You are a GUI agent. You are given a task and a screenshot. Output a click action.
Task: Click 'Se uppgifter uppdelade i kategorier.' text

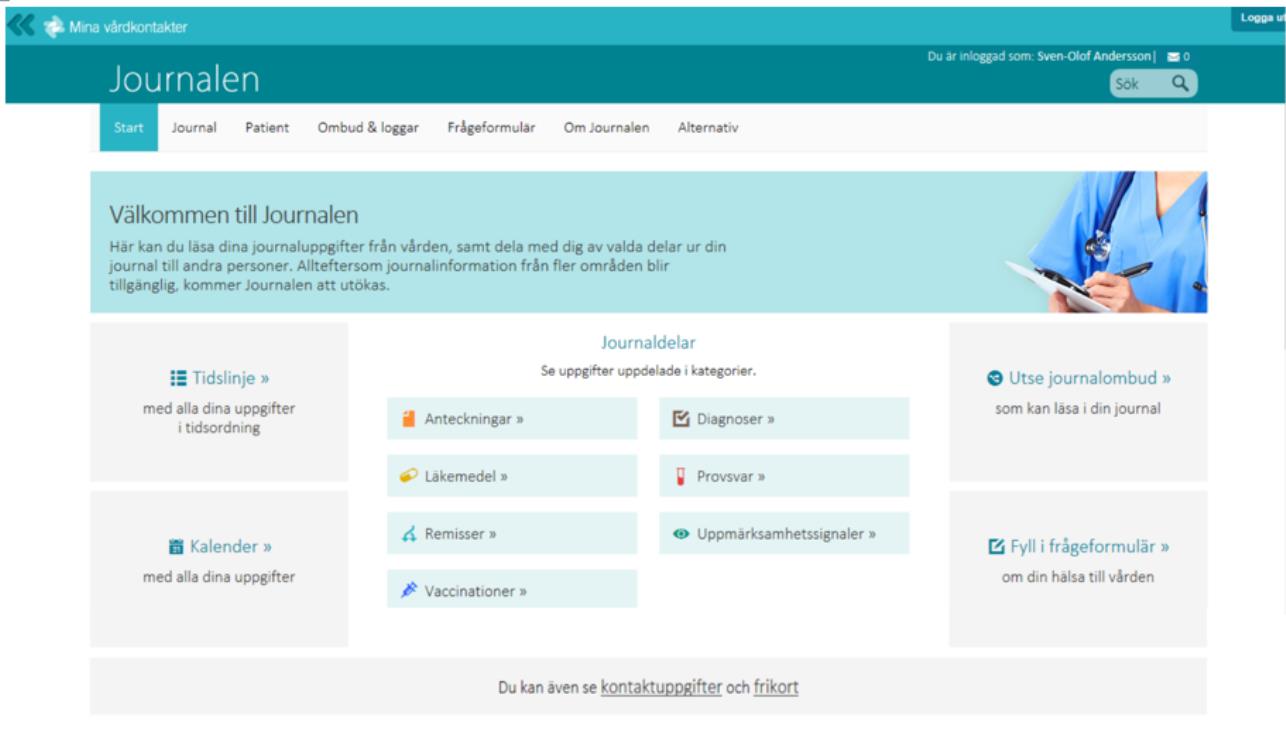[x=648, y=371]
